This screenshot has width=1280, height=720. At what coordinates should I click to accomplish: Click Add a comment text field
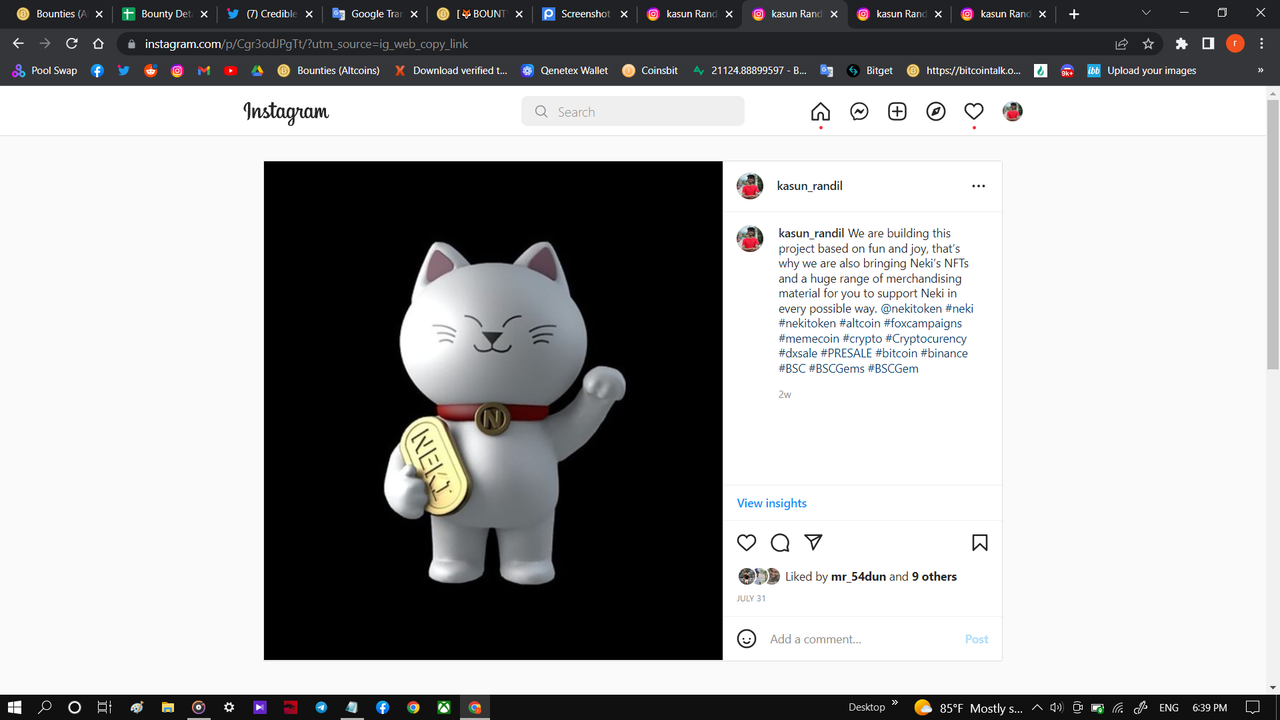click(860, 639)
